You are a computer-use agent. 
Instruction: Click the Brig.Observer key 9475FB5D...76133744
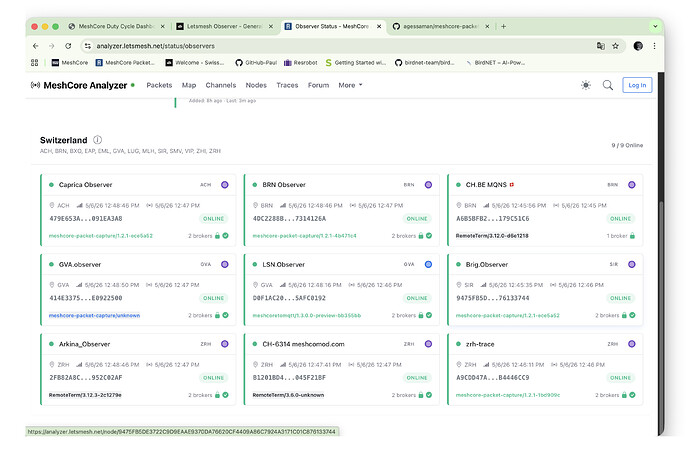point(492,298)
